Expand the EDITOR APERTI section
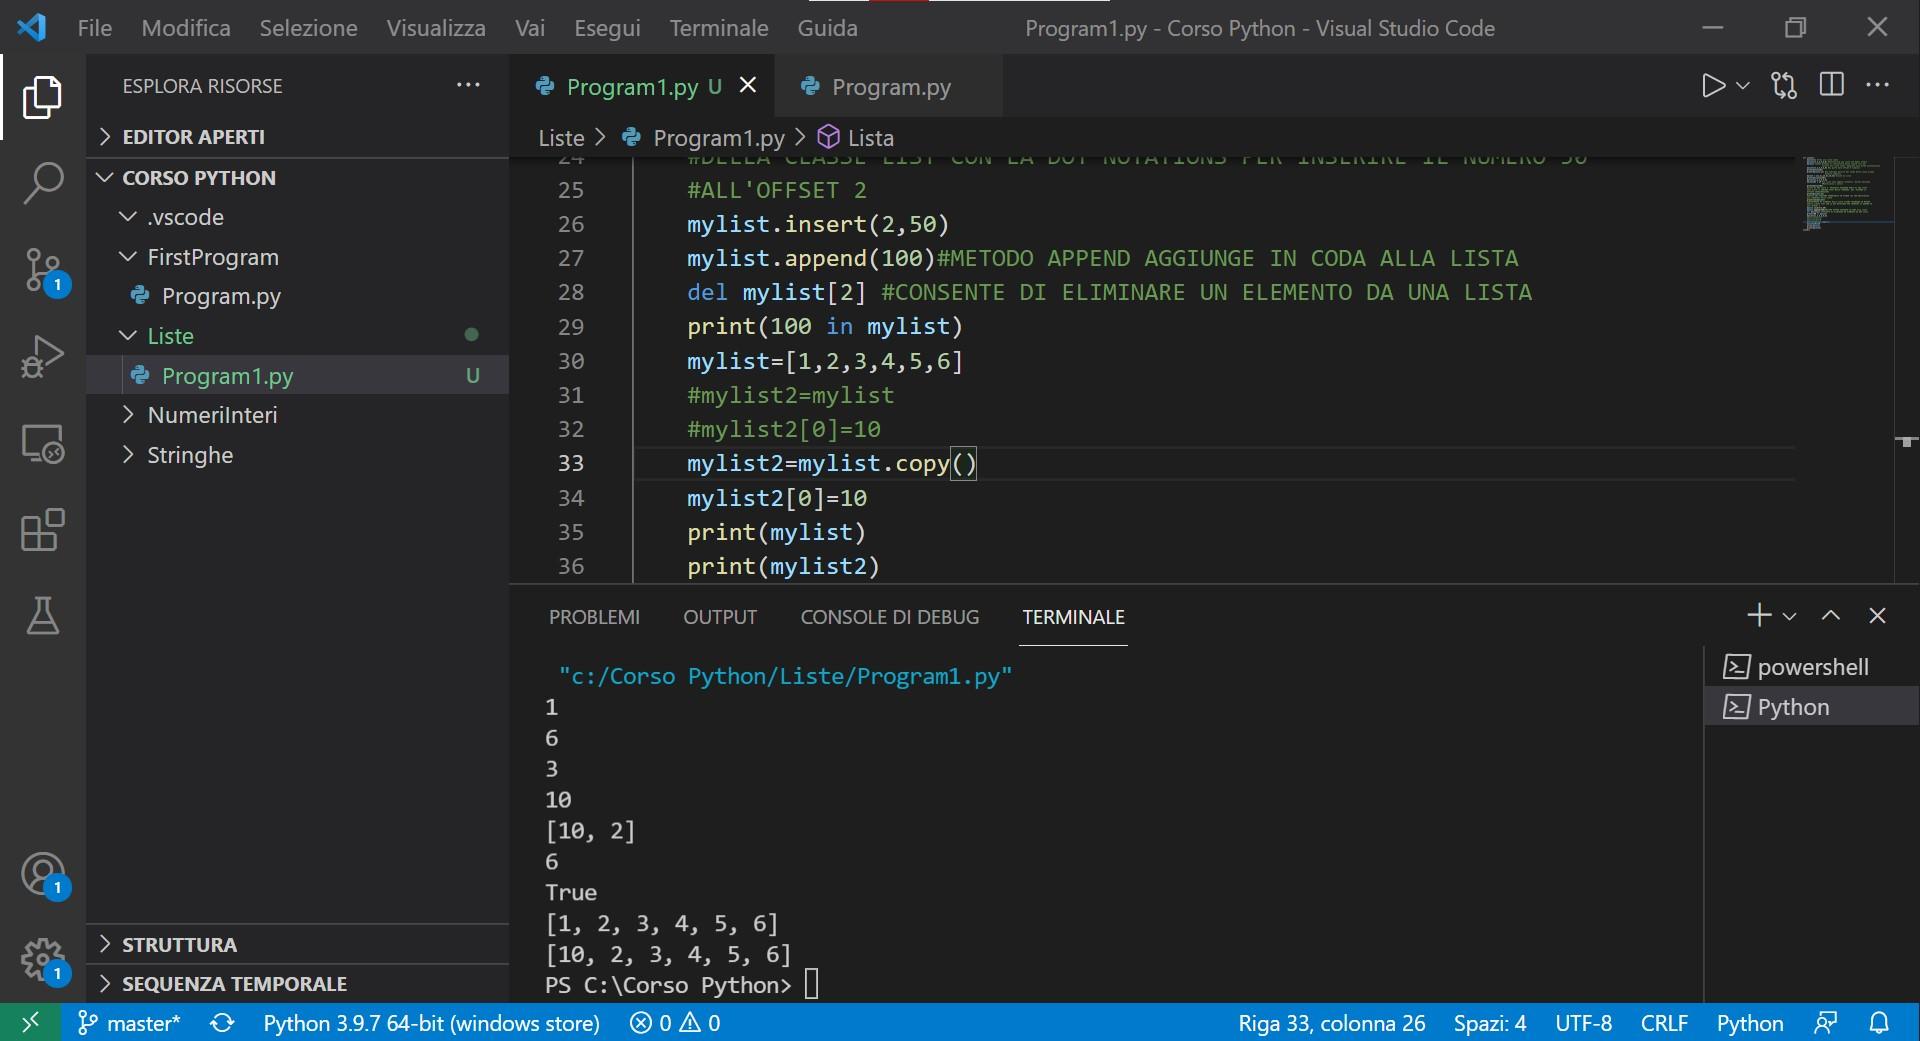 pos(298,136)
